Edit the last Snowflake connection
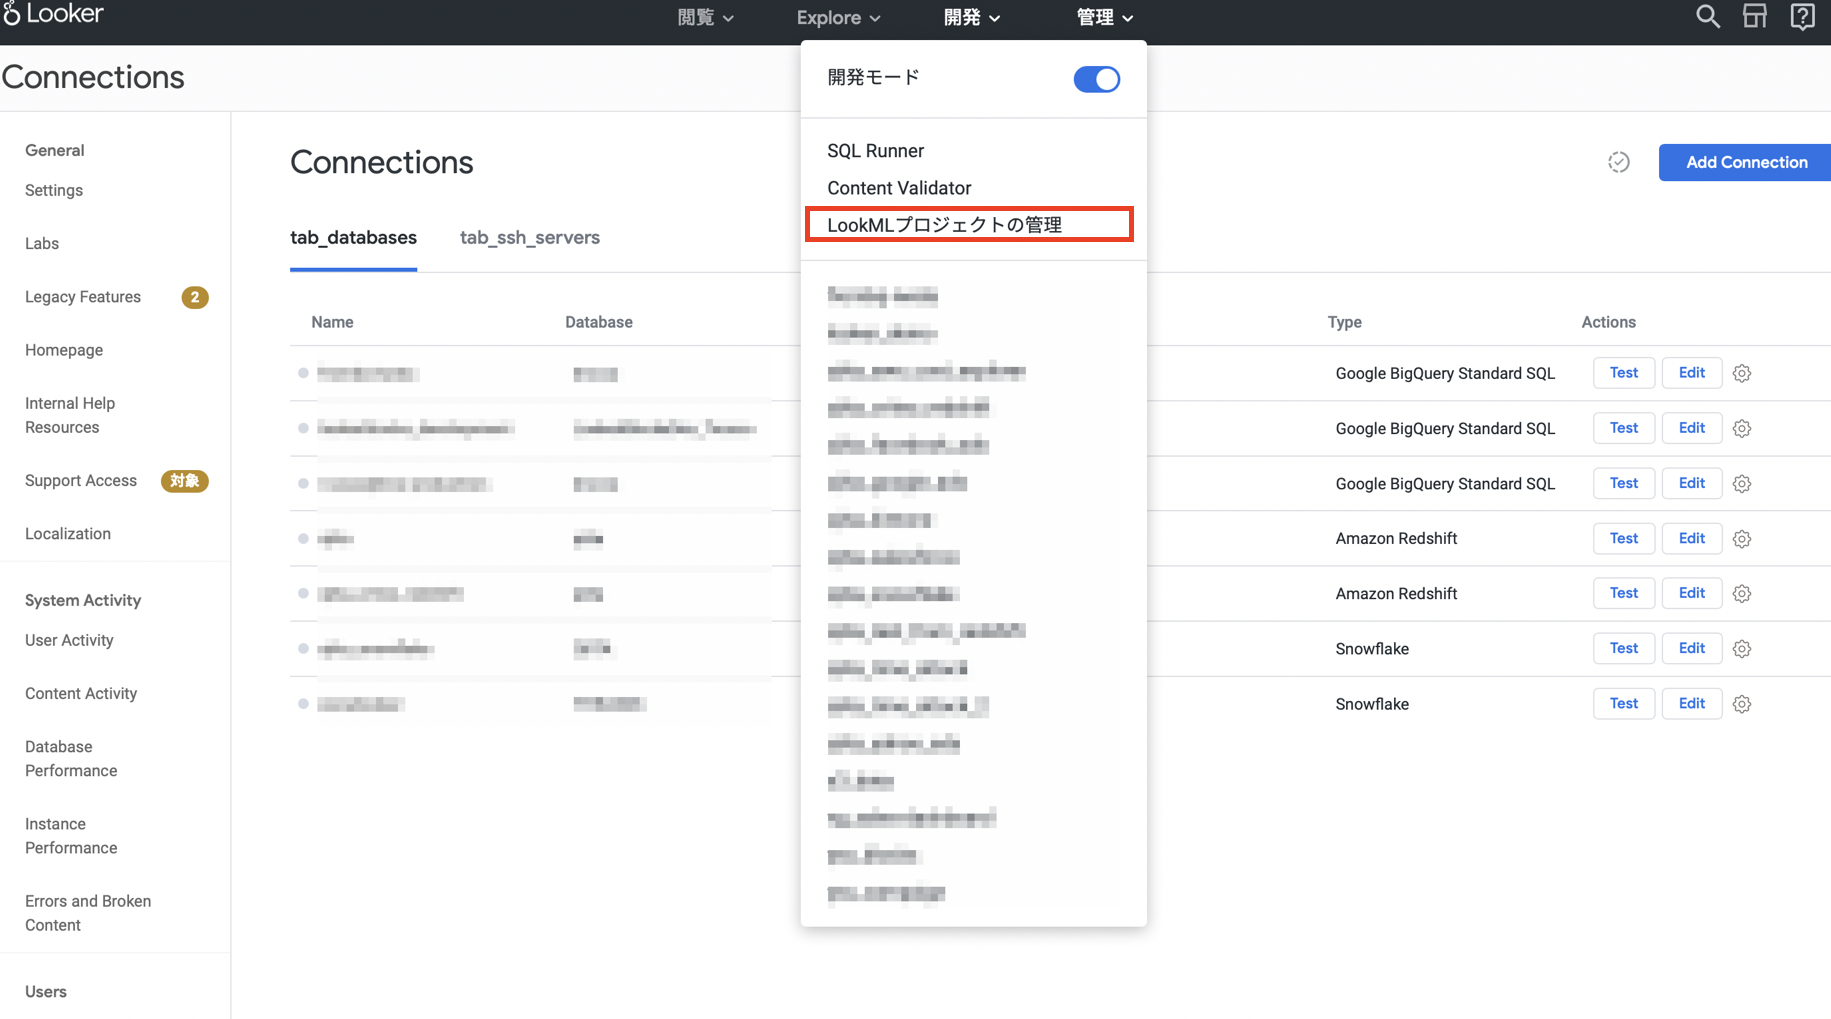 pos(1691,703)
